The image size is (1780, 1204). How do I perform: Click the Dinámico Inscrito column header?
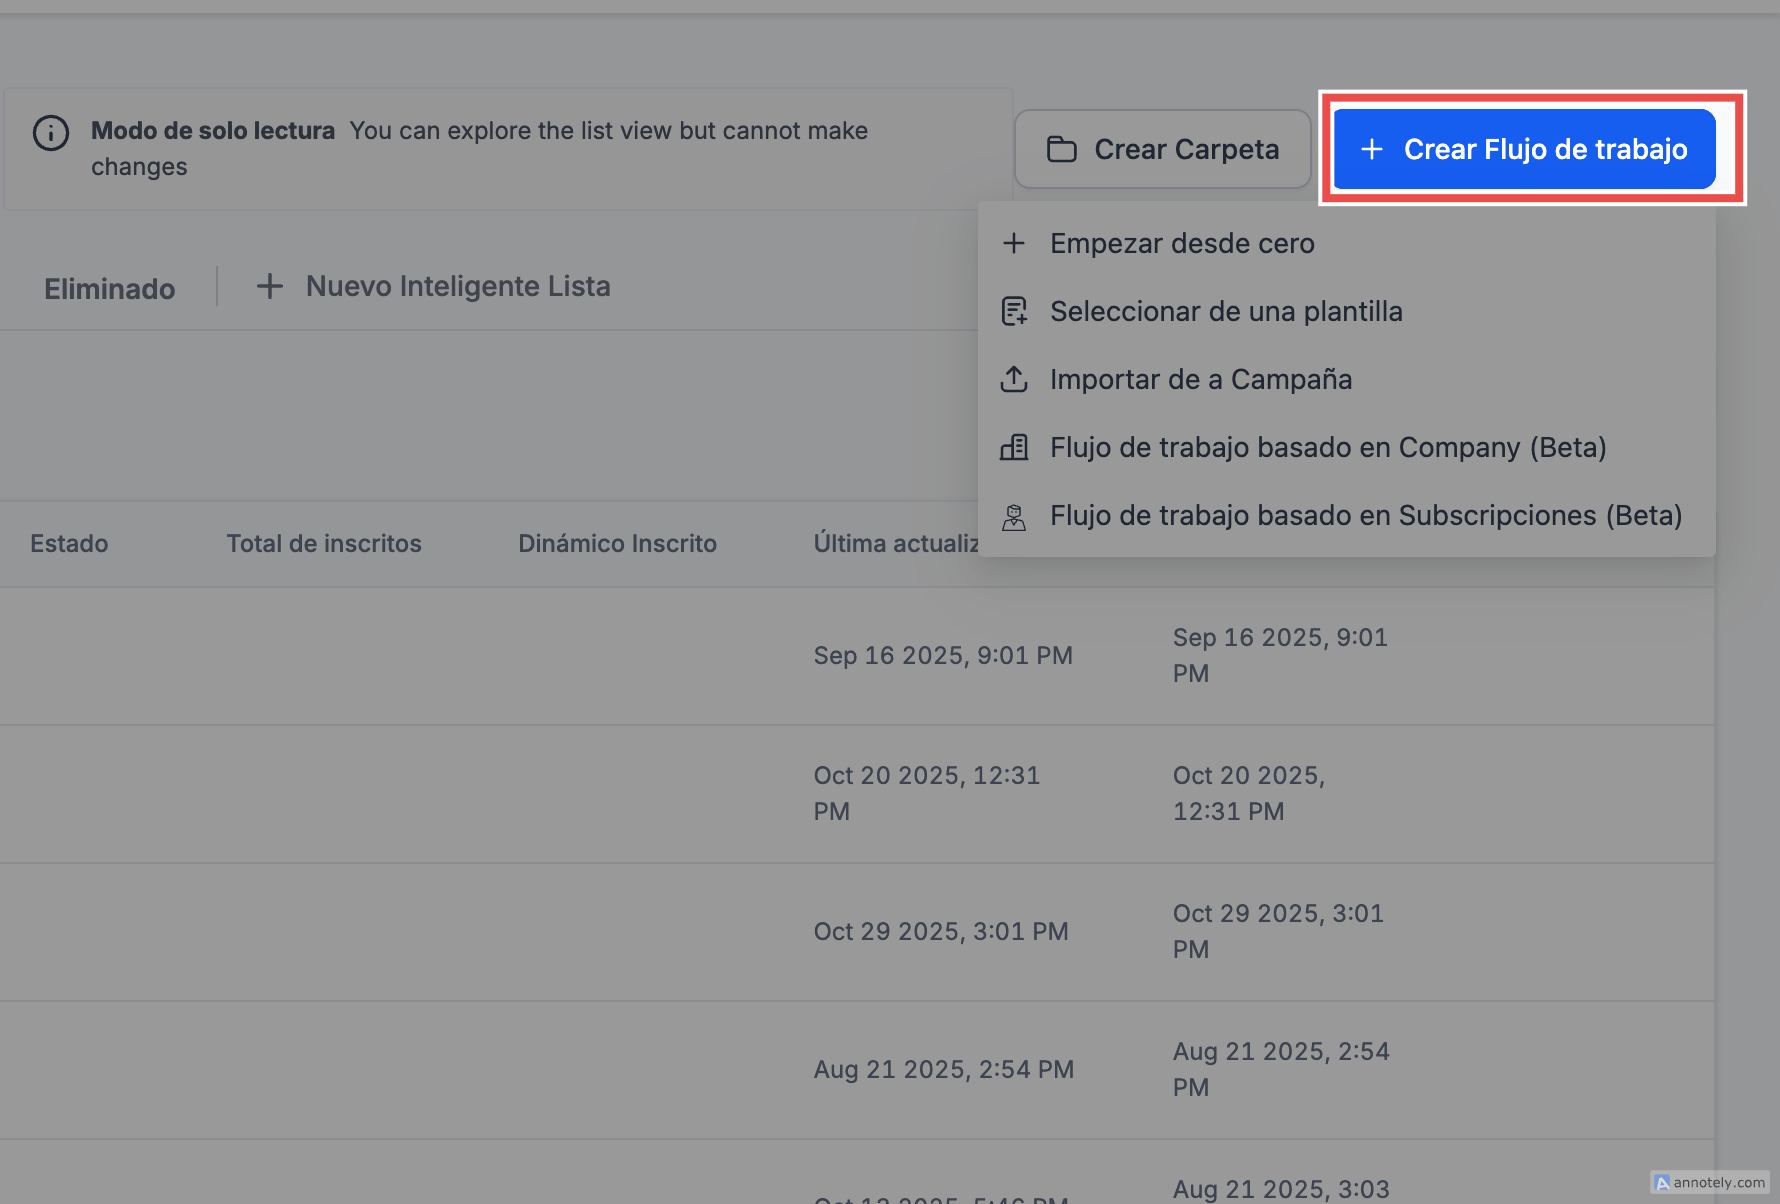617,543
